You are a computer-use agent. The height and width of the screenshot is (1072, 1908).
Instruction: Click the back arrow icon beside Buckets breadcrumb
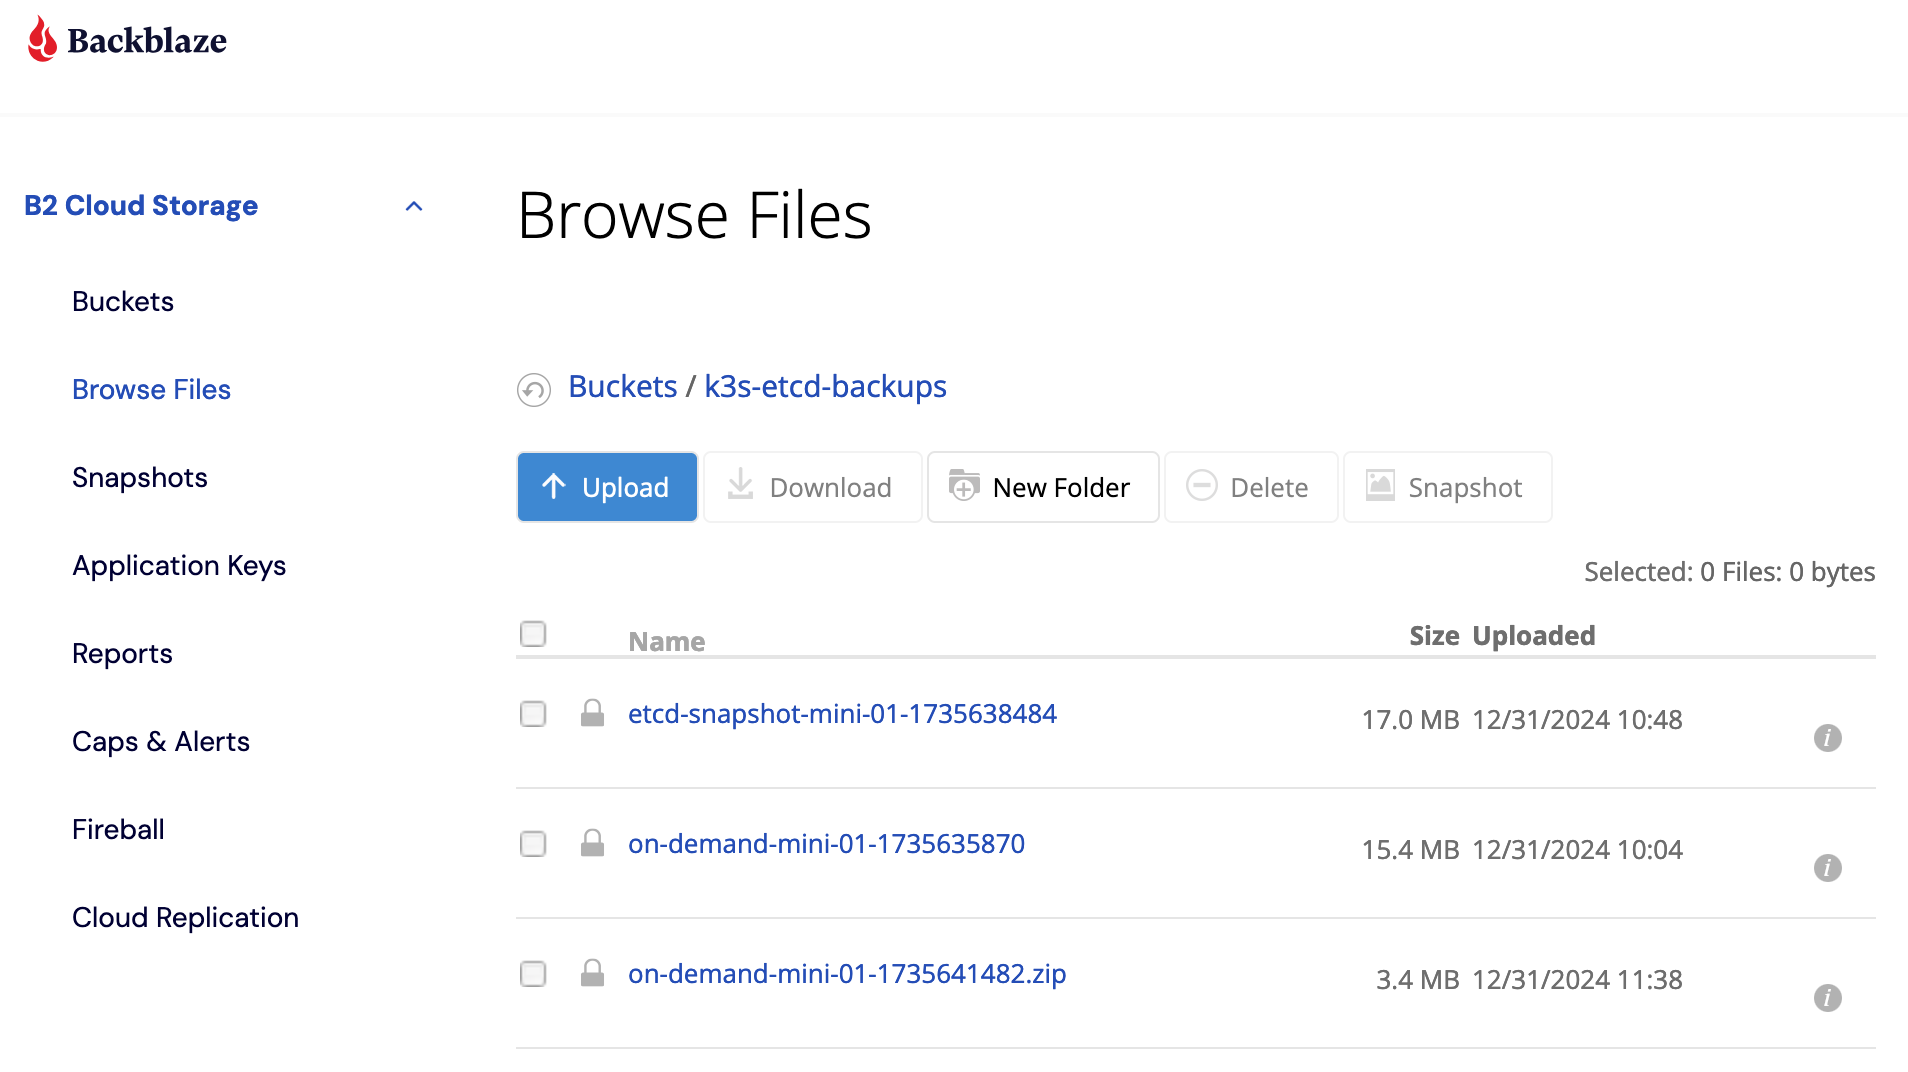point(534,389)
